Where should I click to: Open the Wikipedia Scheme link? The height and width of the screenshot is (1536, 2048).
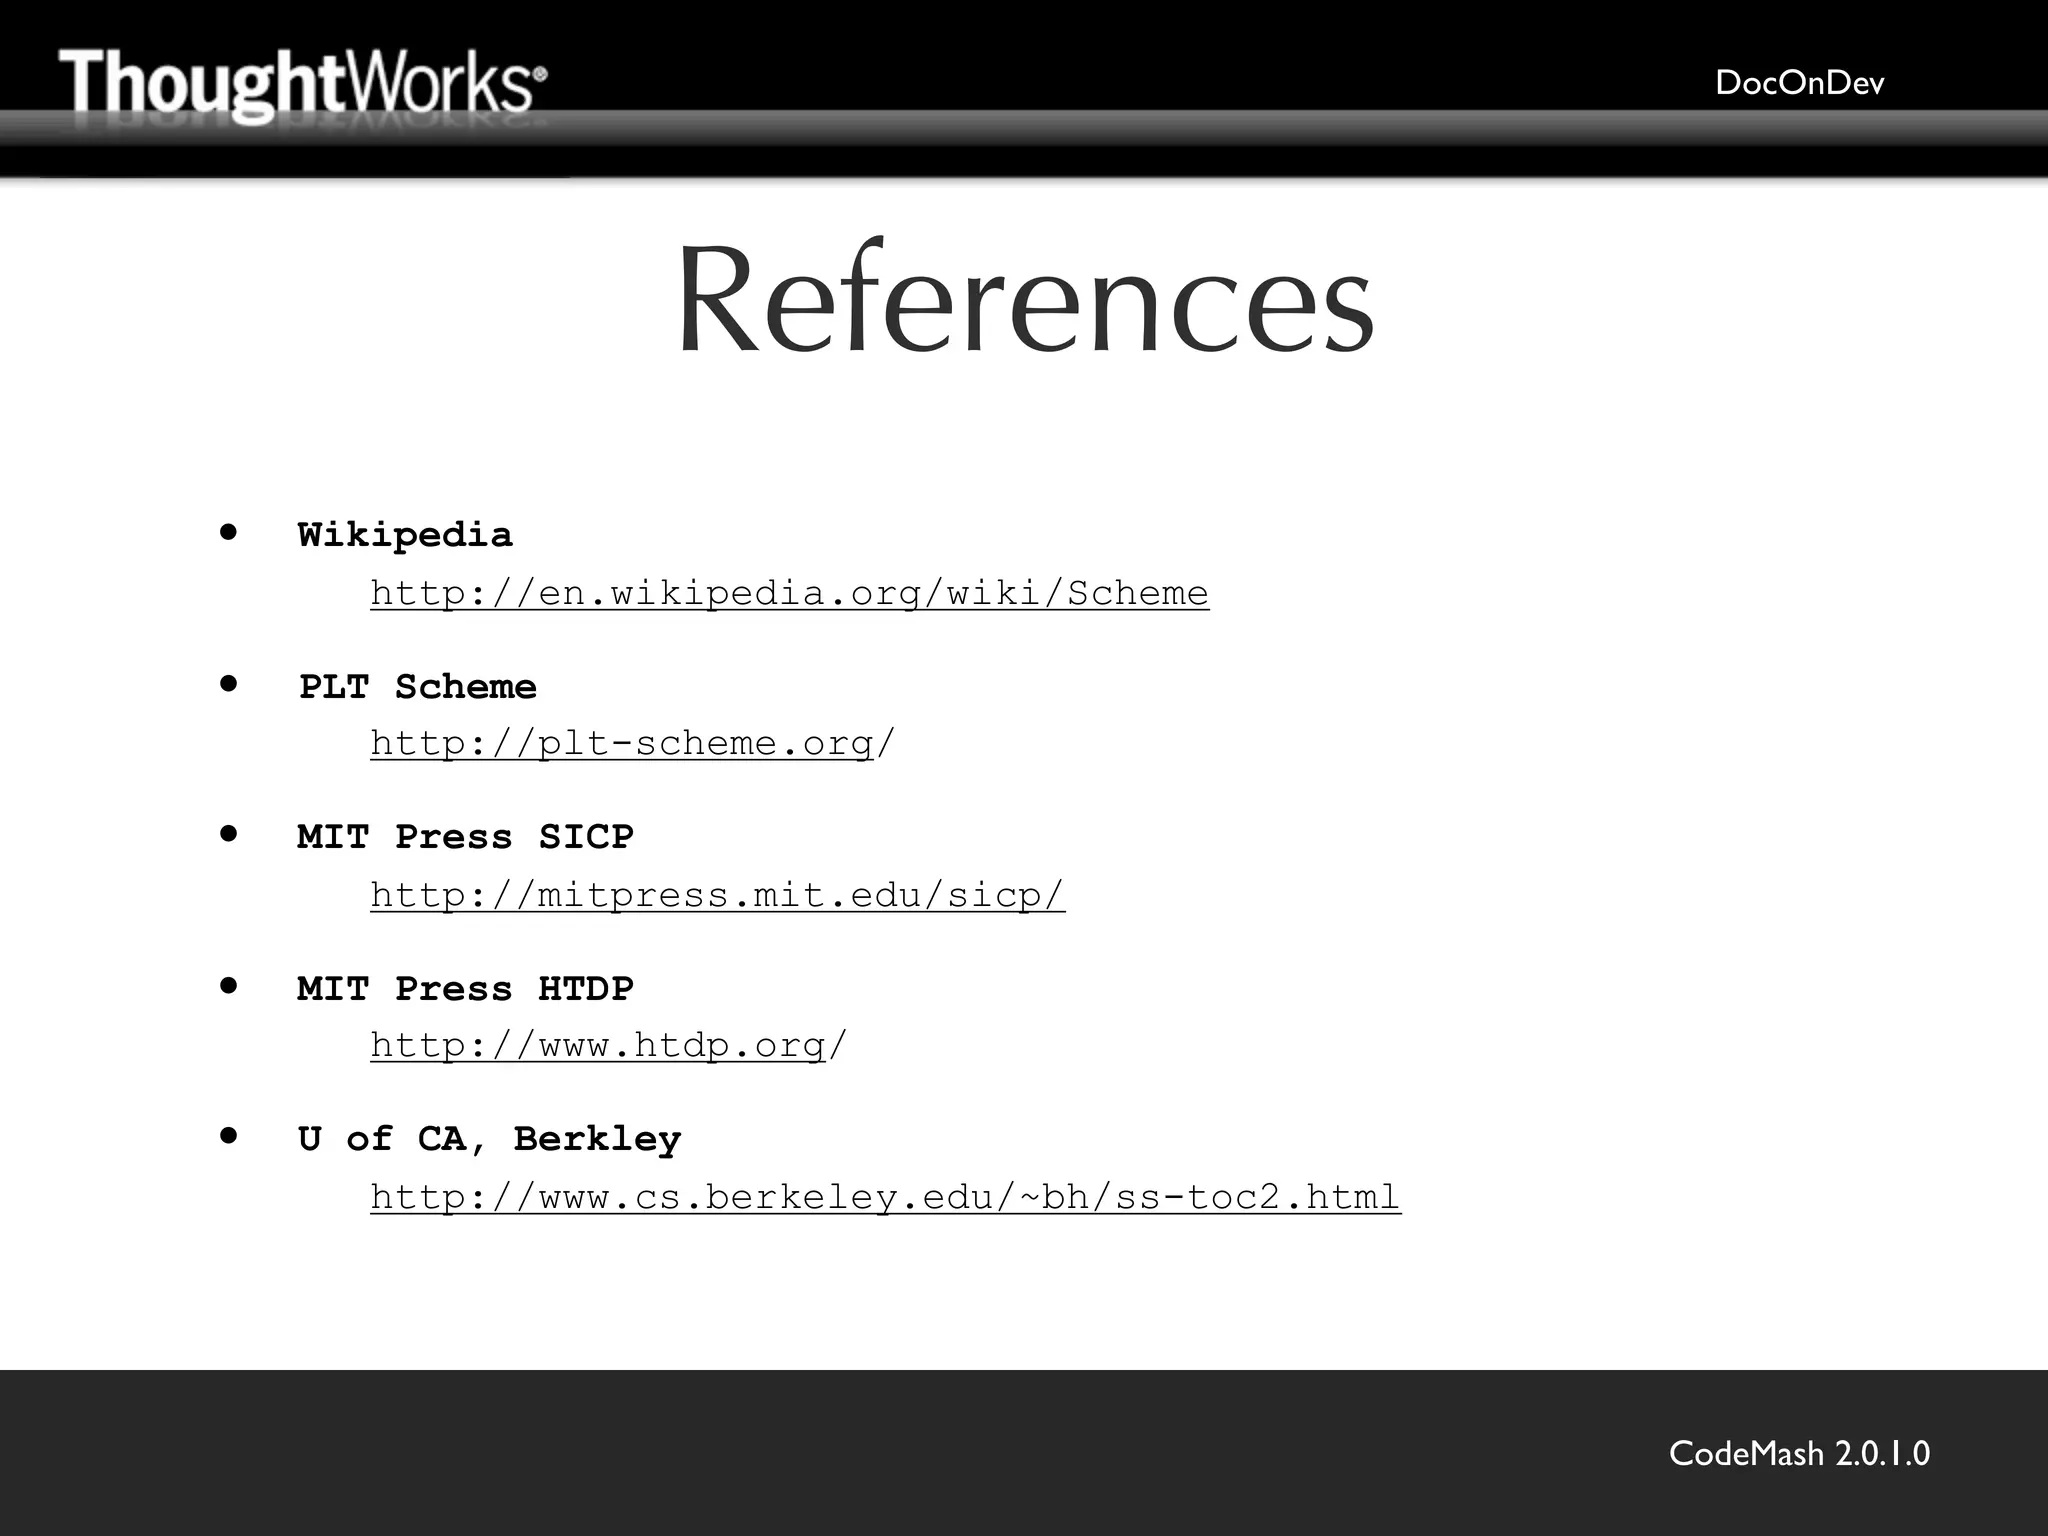point(789,593)
